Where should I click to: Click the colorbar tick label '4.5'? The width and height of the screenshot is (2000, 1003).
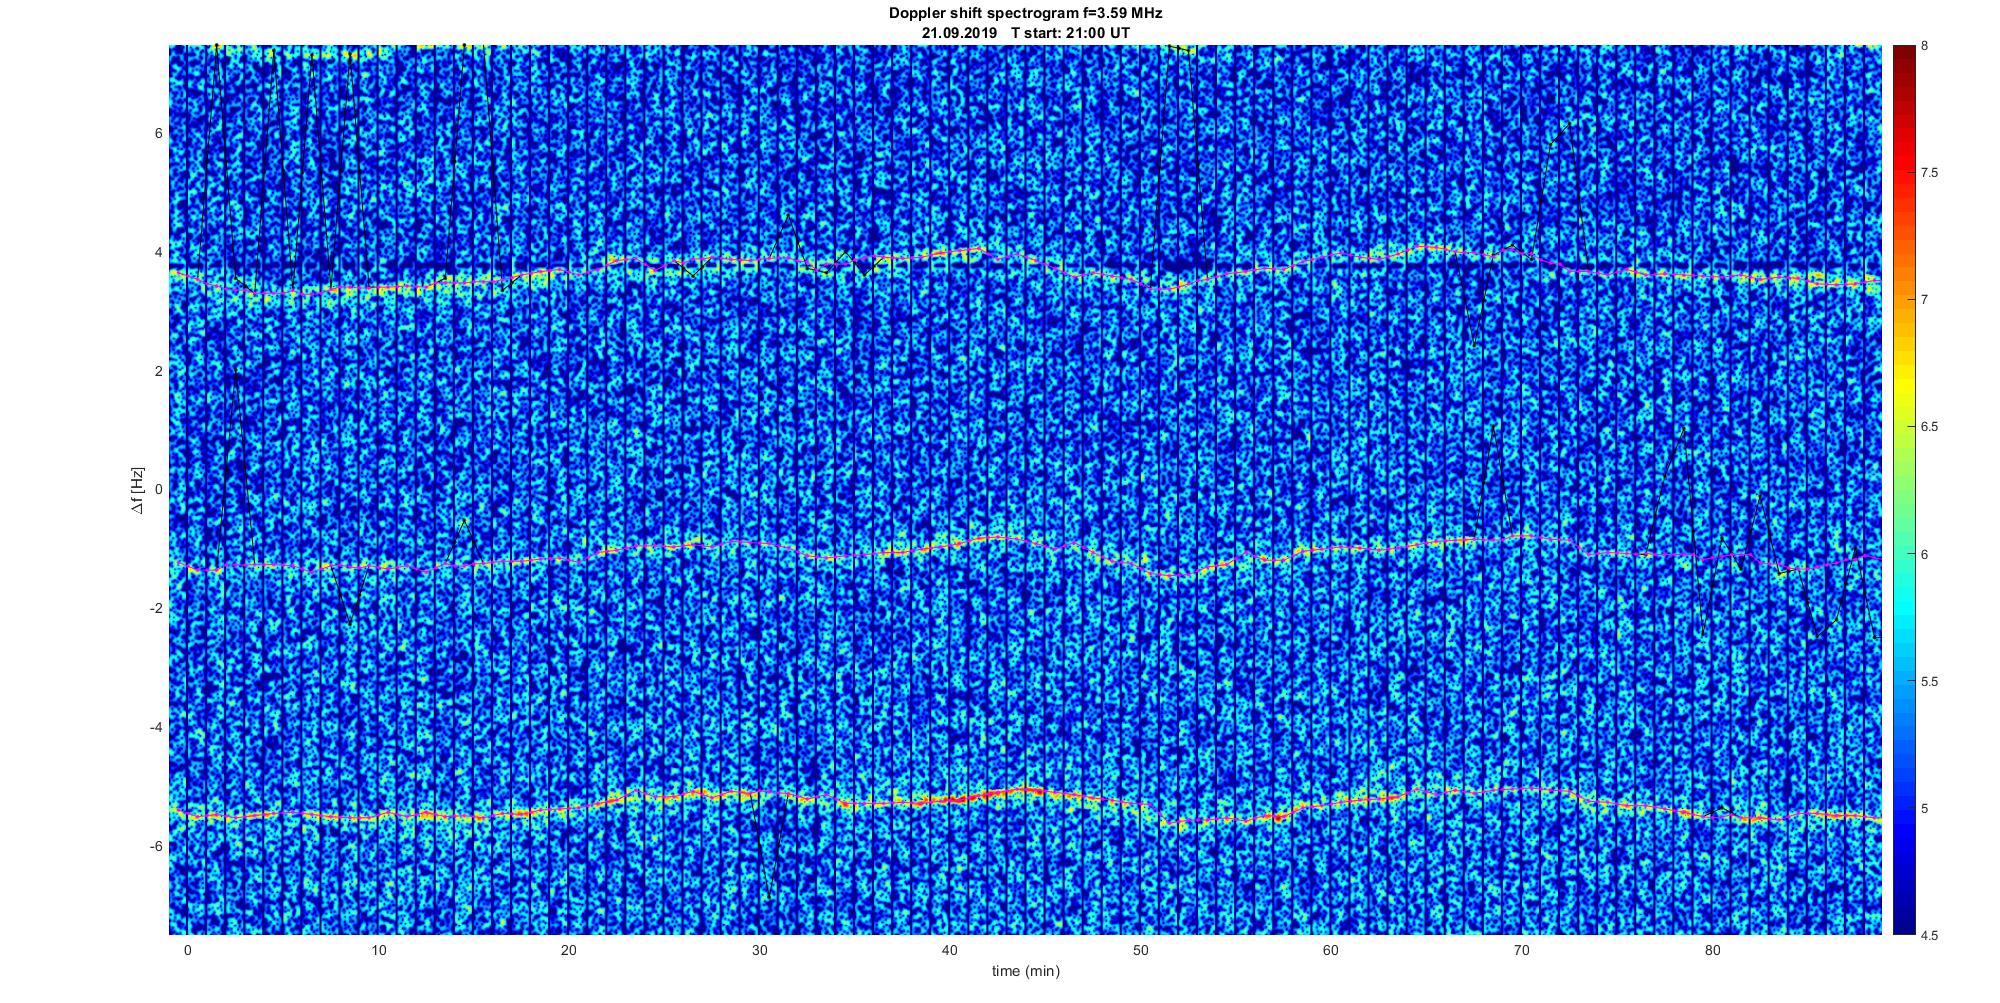[1929, 935]
